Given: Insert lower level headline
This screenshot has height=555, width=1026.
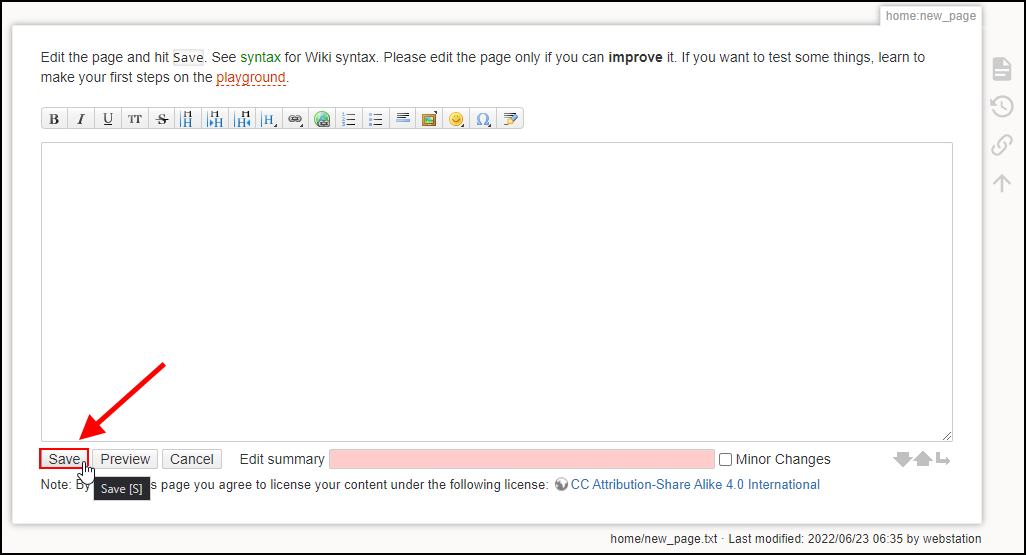Looking at the screenshot, I should pyautogui.click(x=215, y=118).
